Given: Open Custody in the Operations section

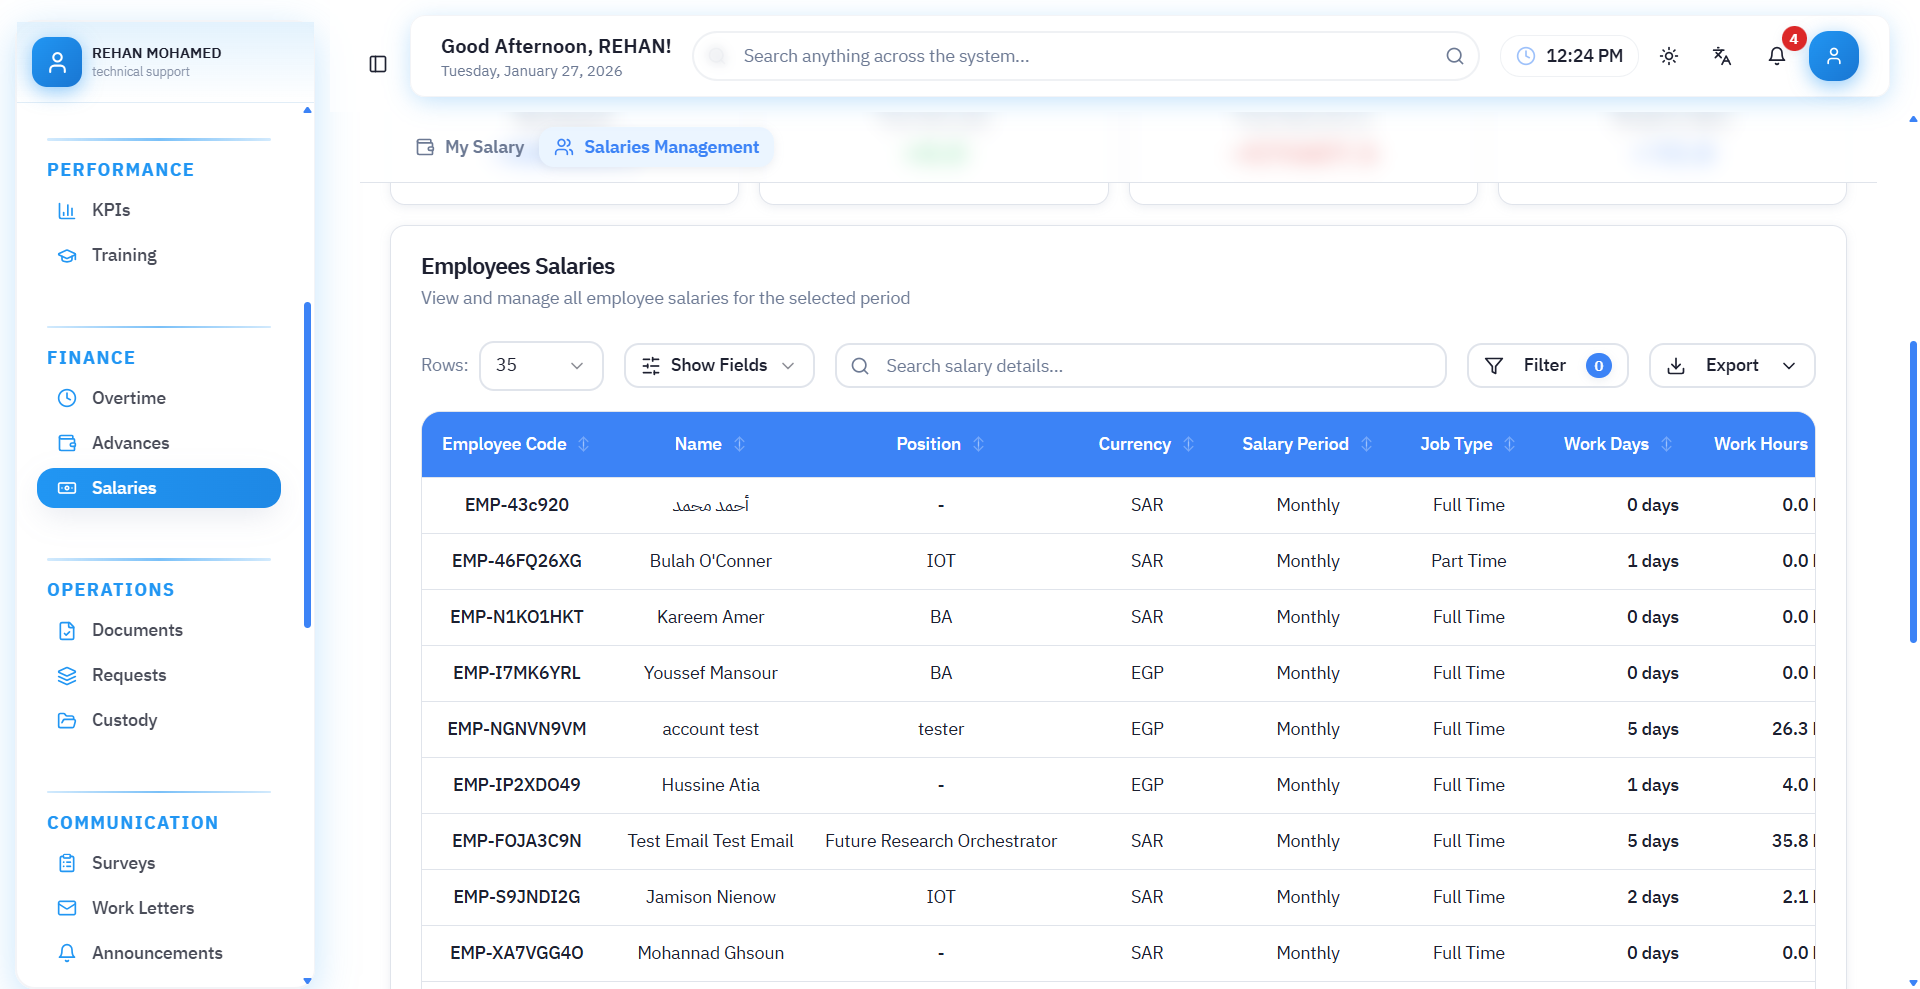Looking at the screenshot, I should 124,720.
